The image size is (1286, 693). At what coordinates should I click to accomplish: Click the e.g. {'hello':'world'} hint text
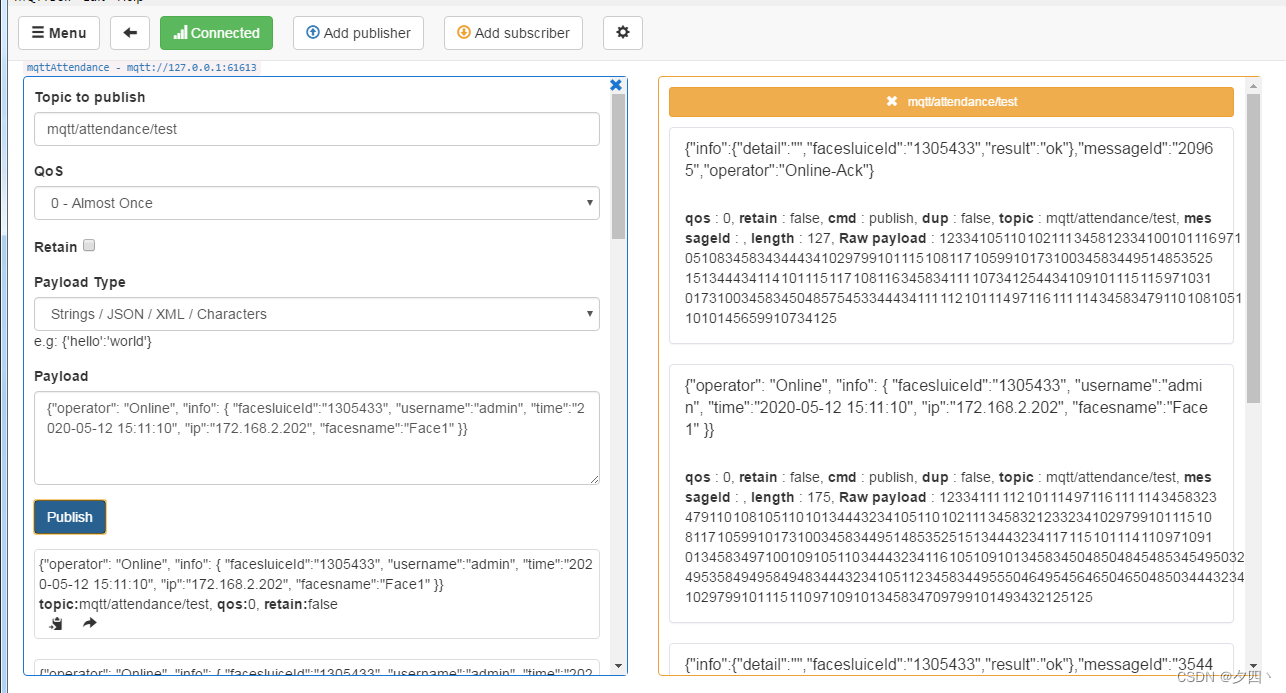point(93,341)
